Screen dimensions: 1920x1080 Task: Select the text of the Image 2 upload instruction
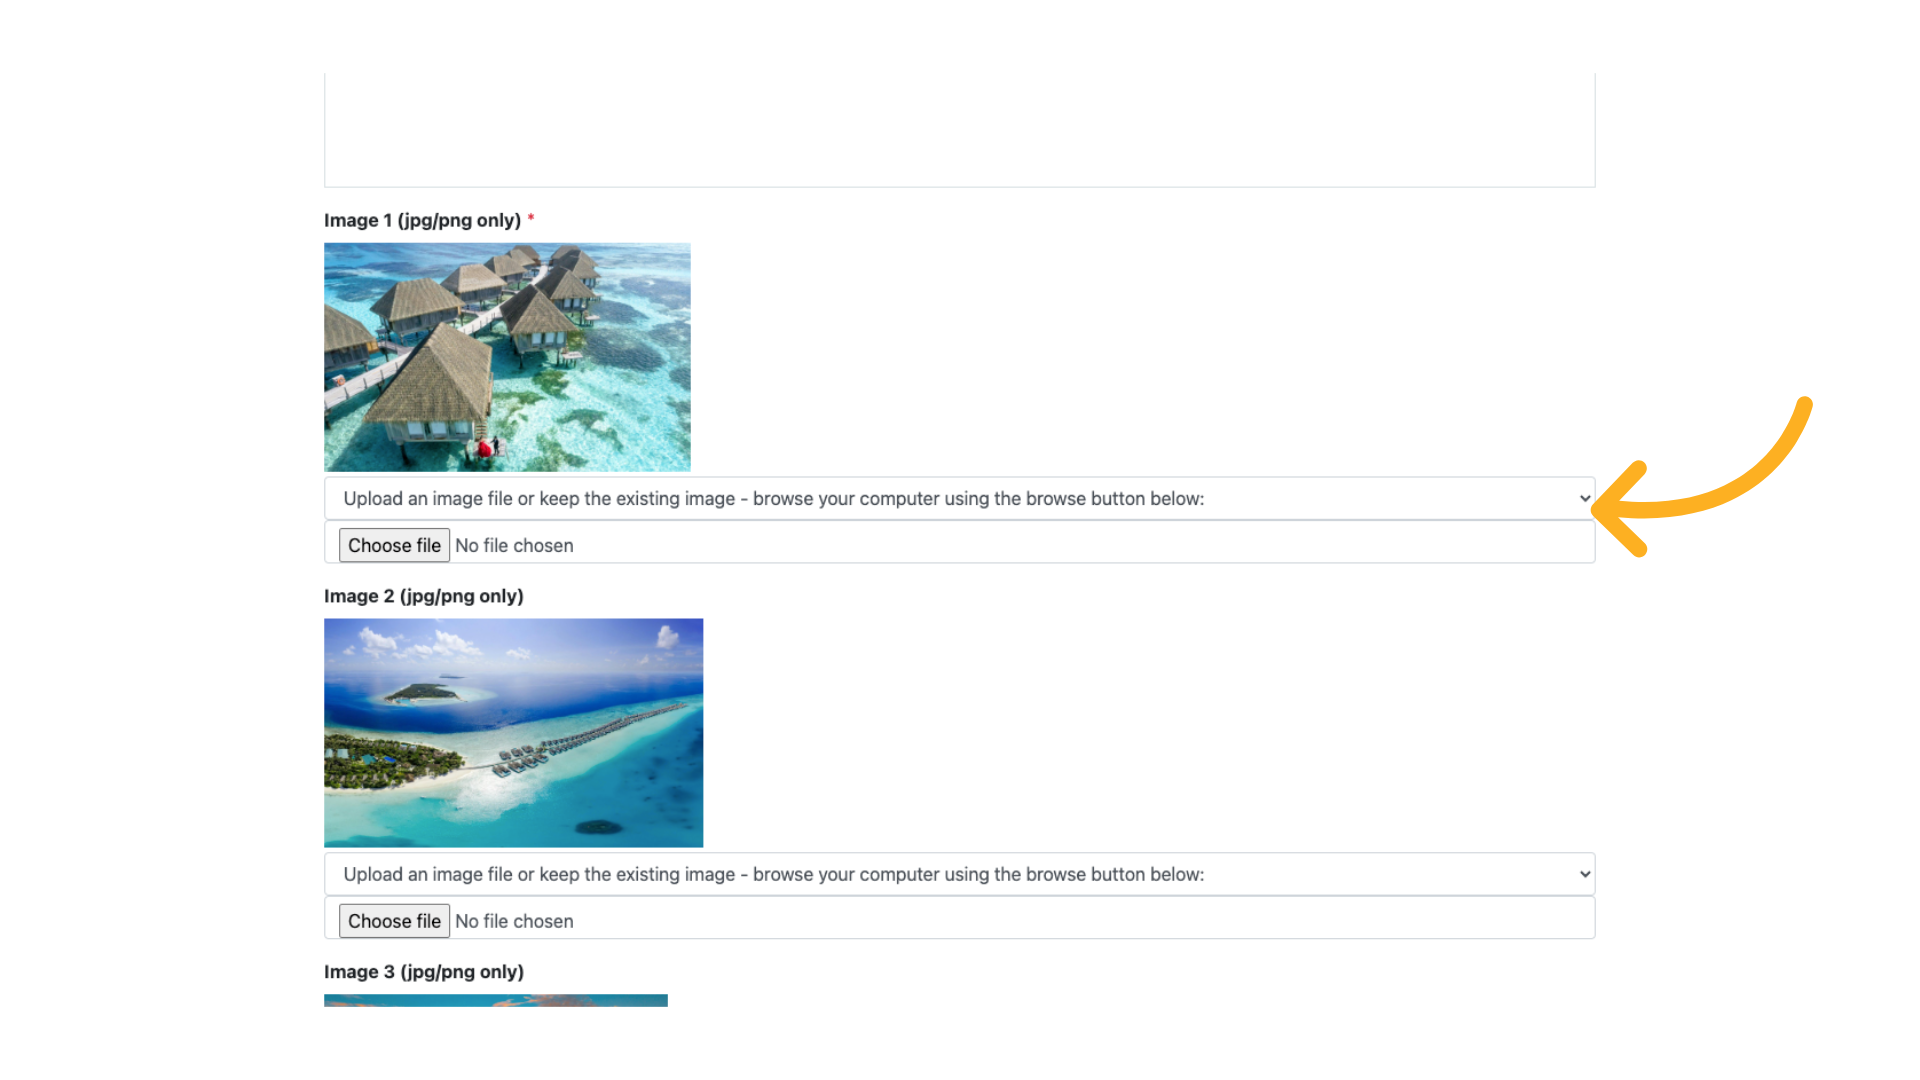[774, 873]
